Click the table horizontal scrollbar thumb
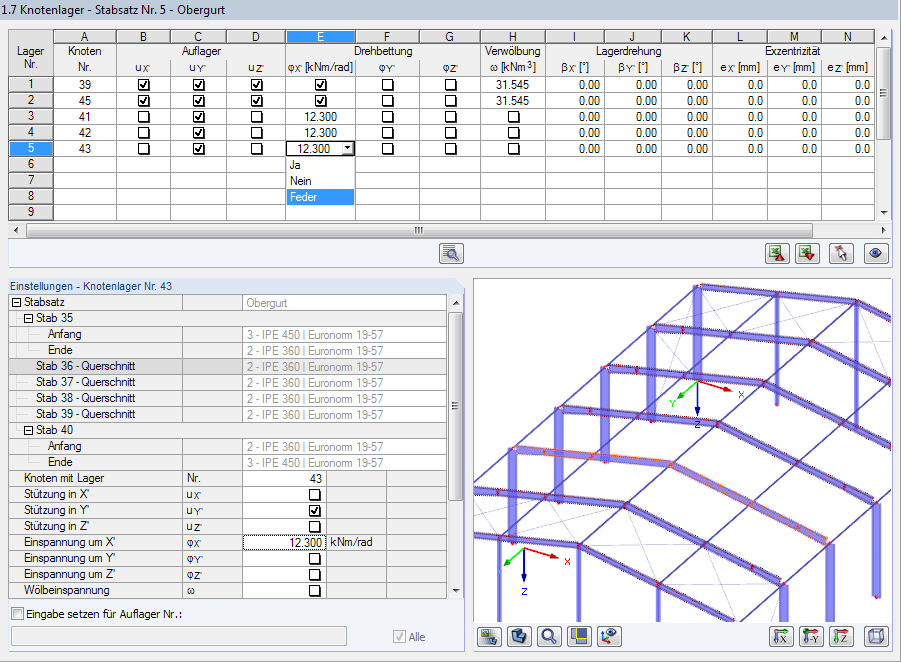Image resolution: width=901 pixels, height=662 pixels. pyautogui.click(x=419, y=230)
